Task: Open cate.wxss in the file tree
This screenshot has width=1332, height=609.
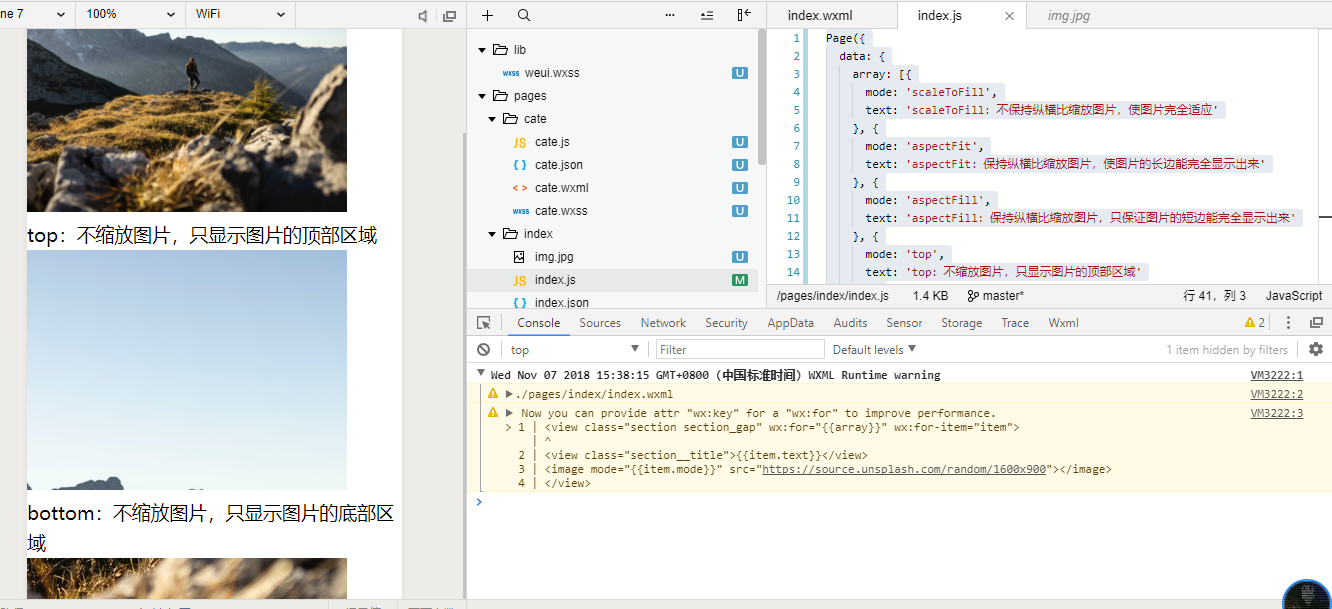Action: (x=561, y=211)
